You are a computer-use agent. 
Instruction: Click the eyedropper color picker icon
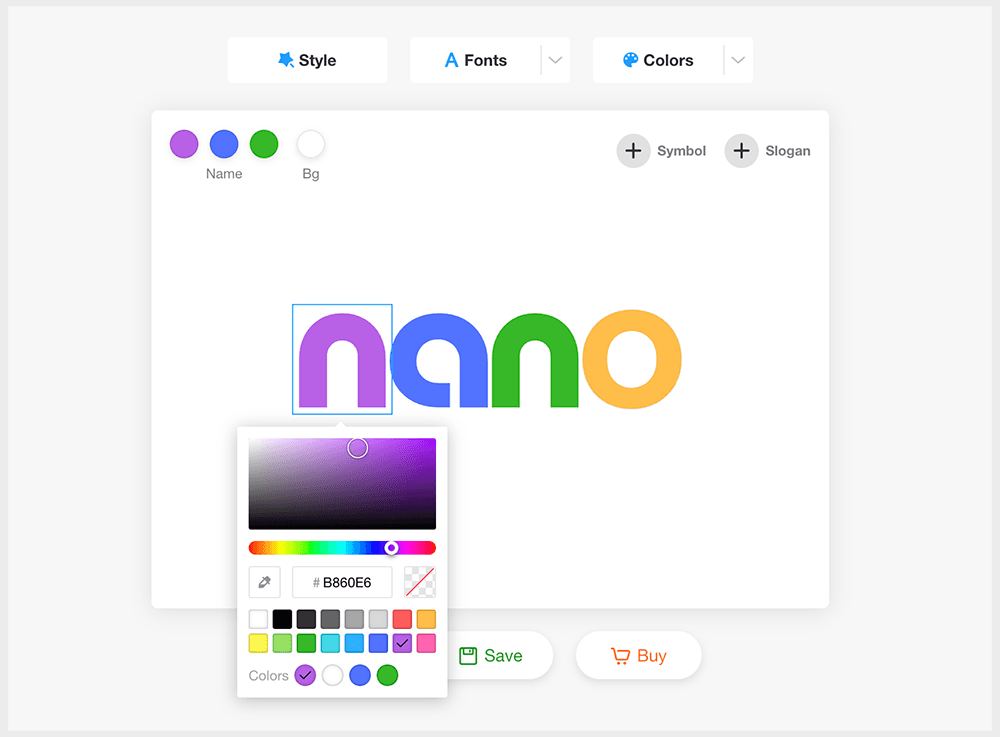(265, 582)
